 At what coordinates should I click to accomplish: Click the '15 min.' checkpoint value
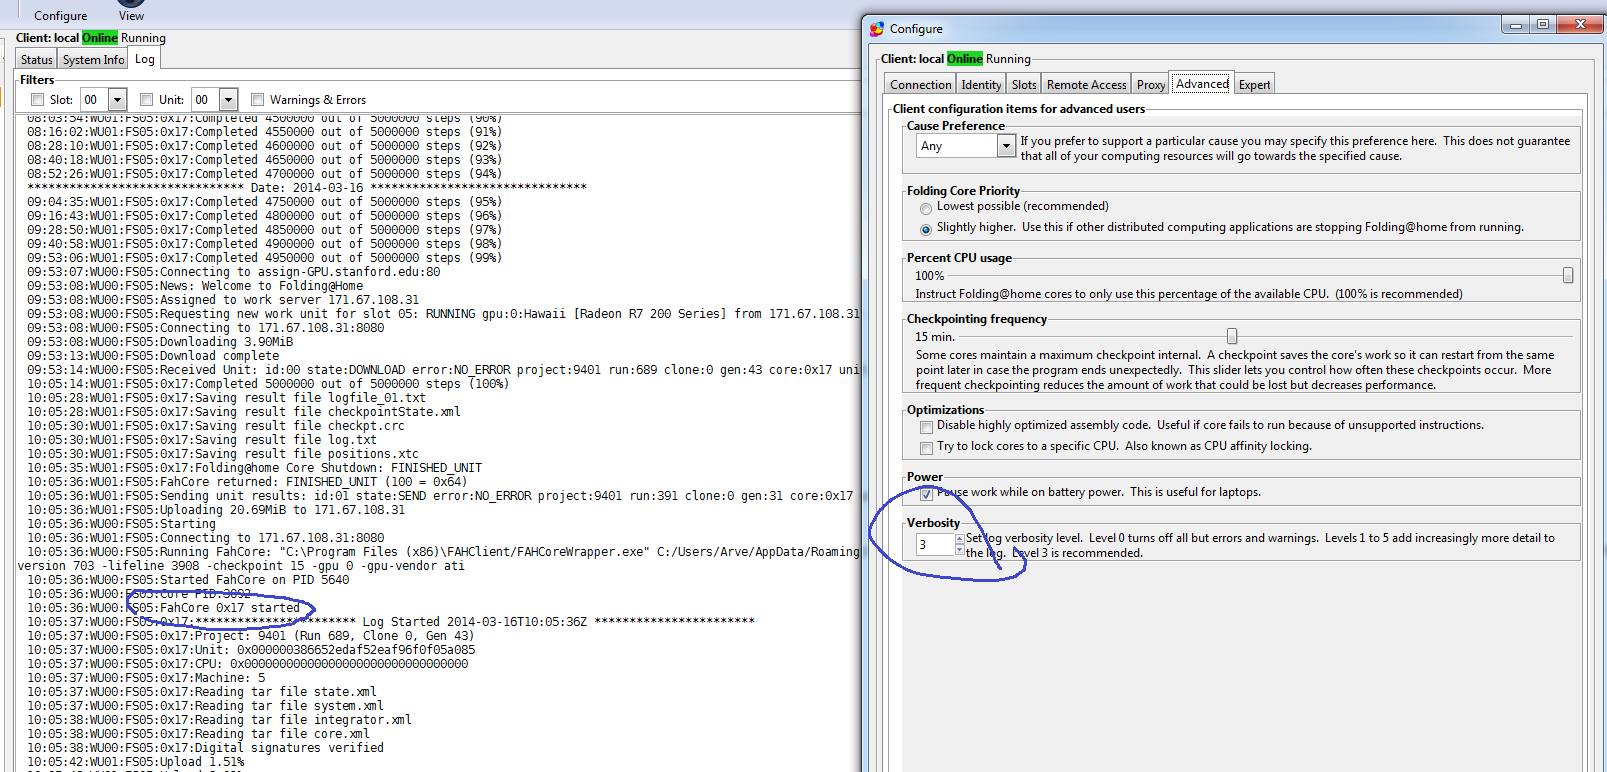click(x=935, y=337)
